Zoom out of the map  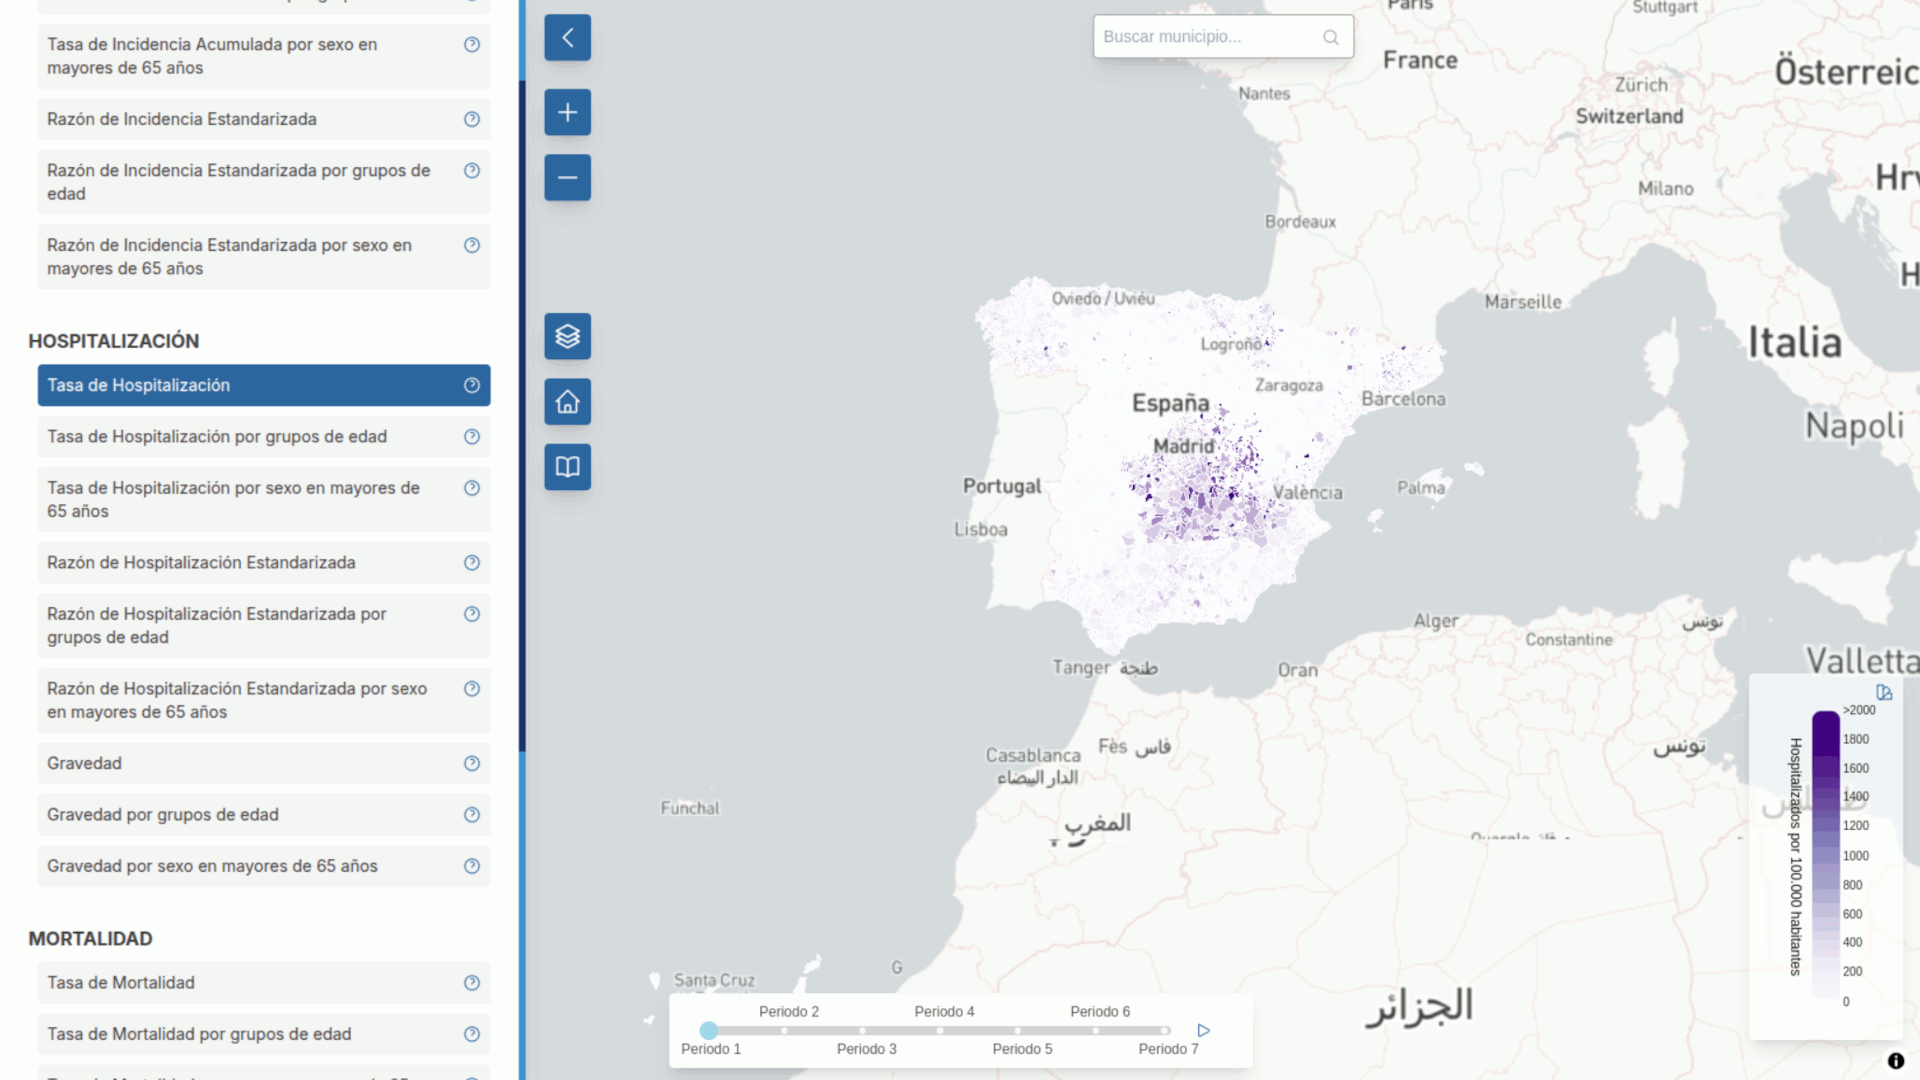click(x=567, y=178)
